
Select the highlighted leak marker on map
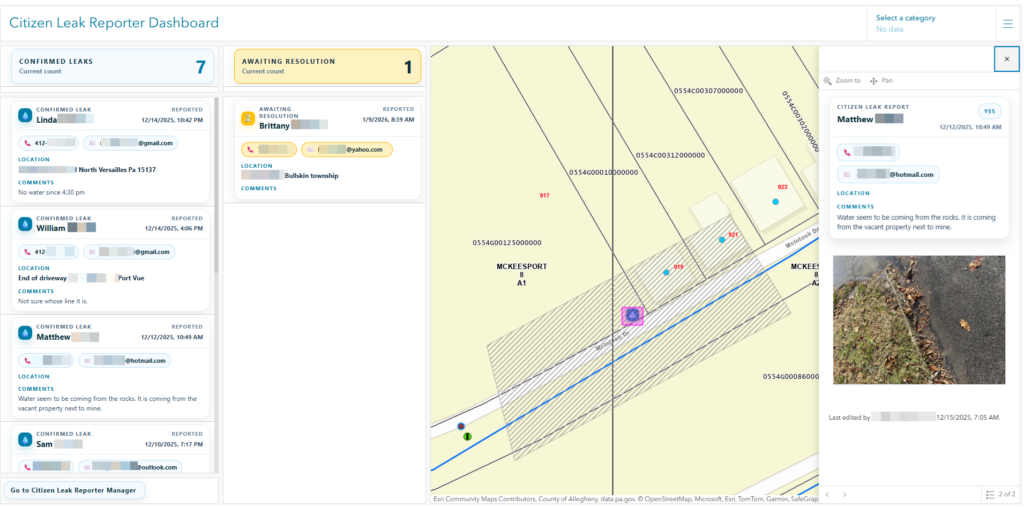pyautogui.click(x=632, y=316)
